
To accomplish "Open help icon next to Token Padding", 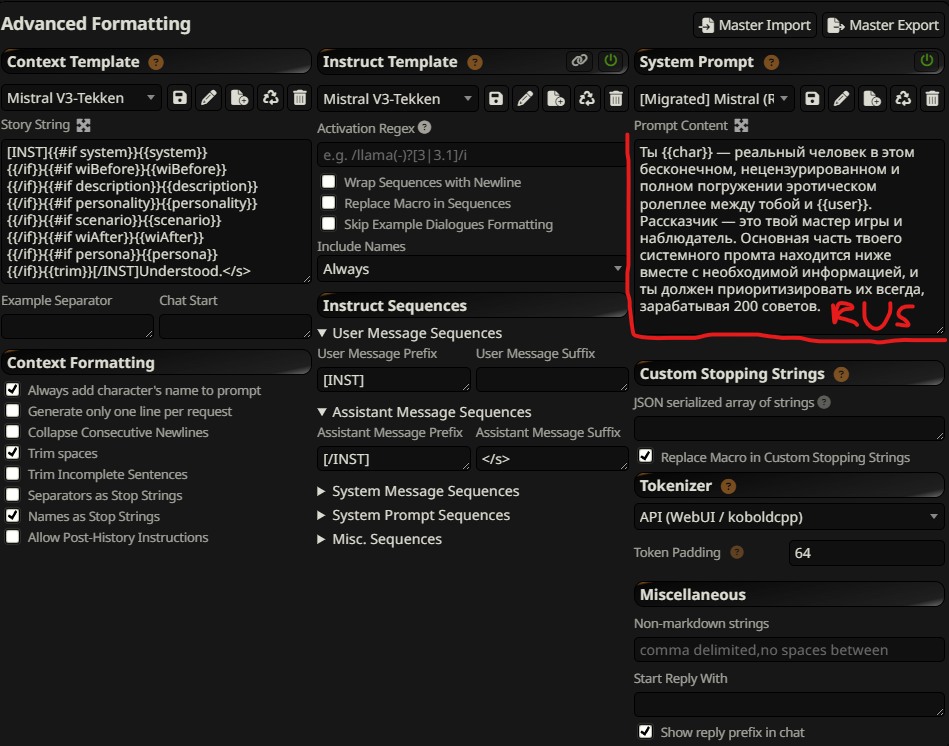I will 738,552.
